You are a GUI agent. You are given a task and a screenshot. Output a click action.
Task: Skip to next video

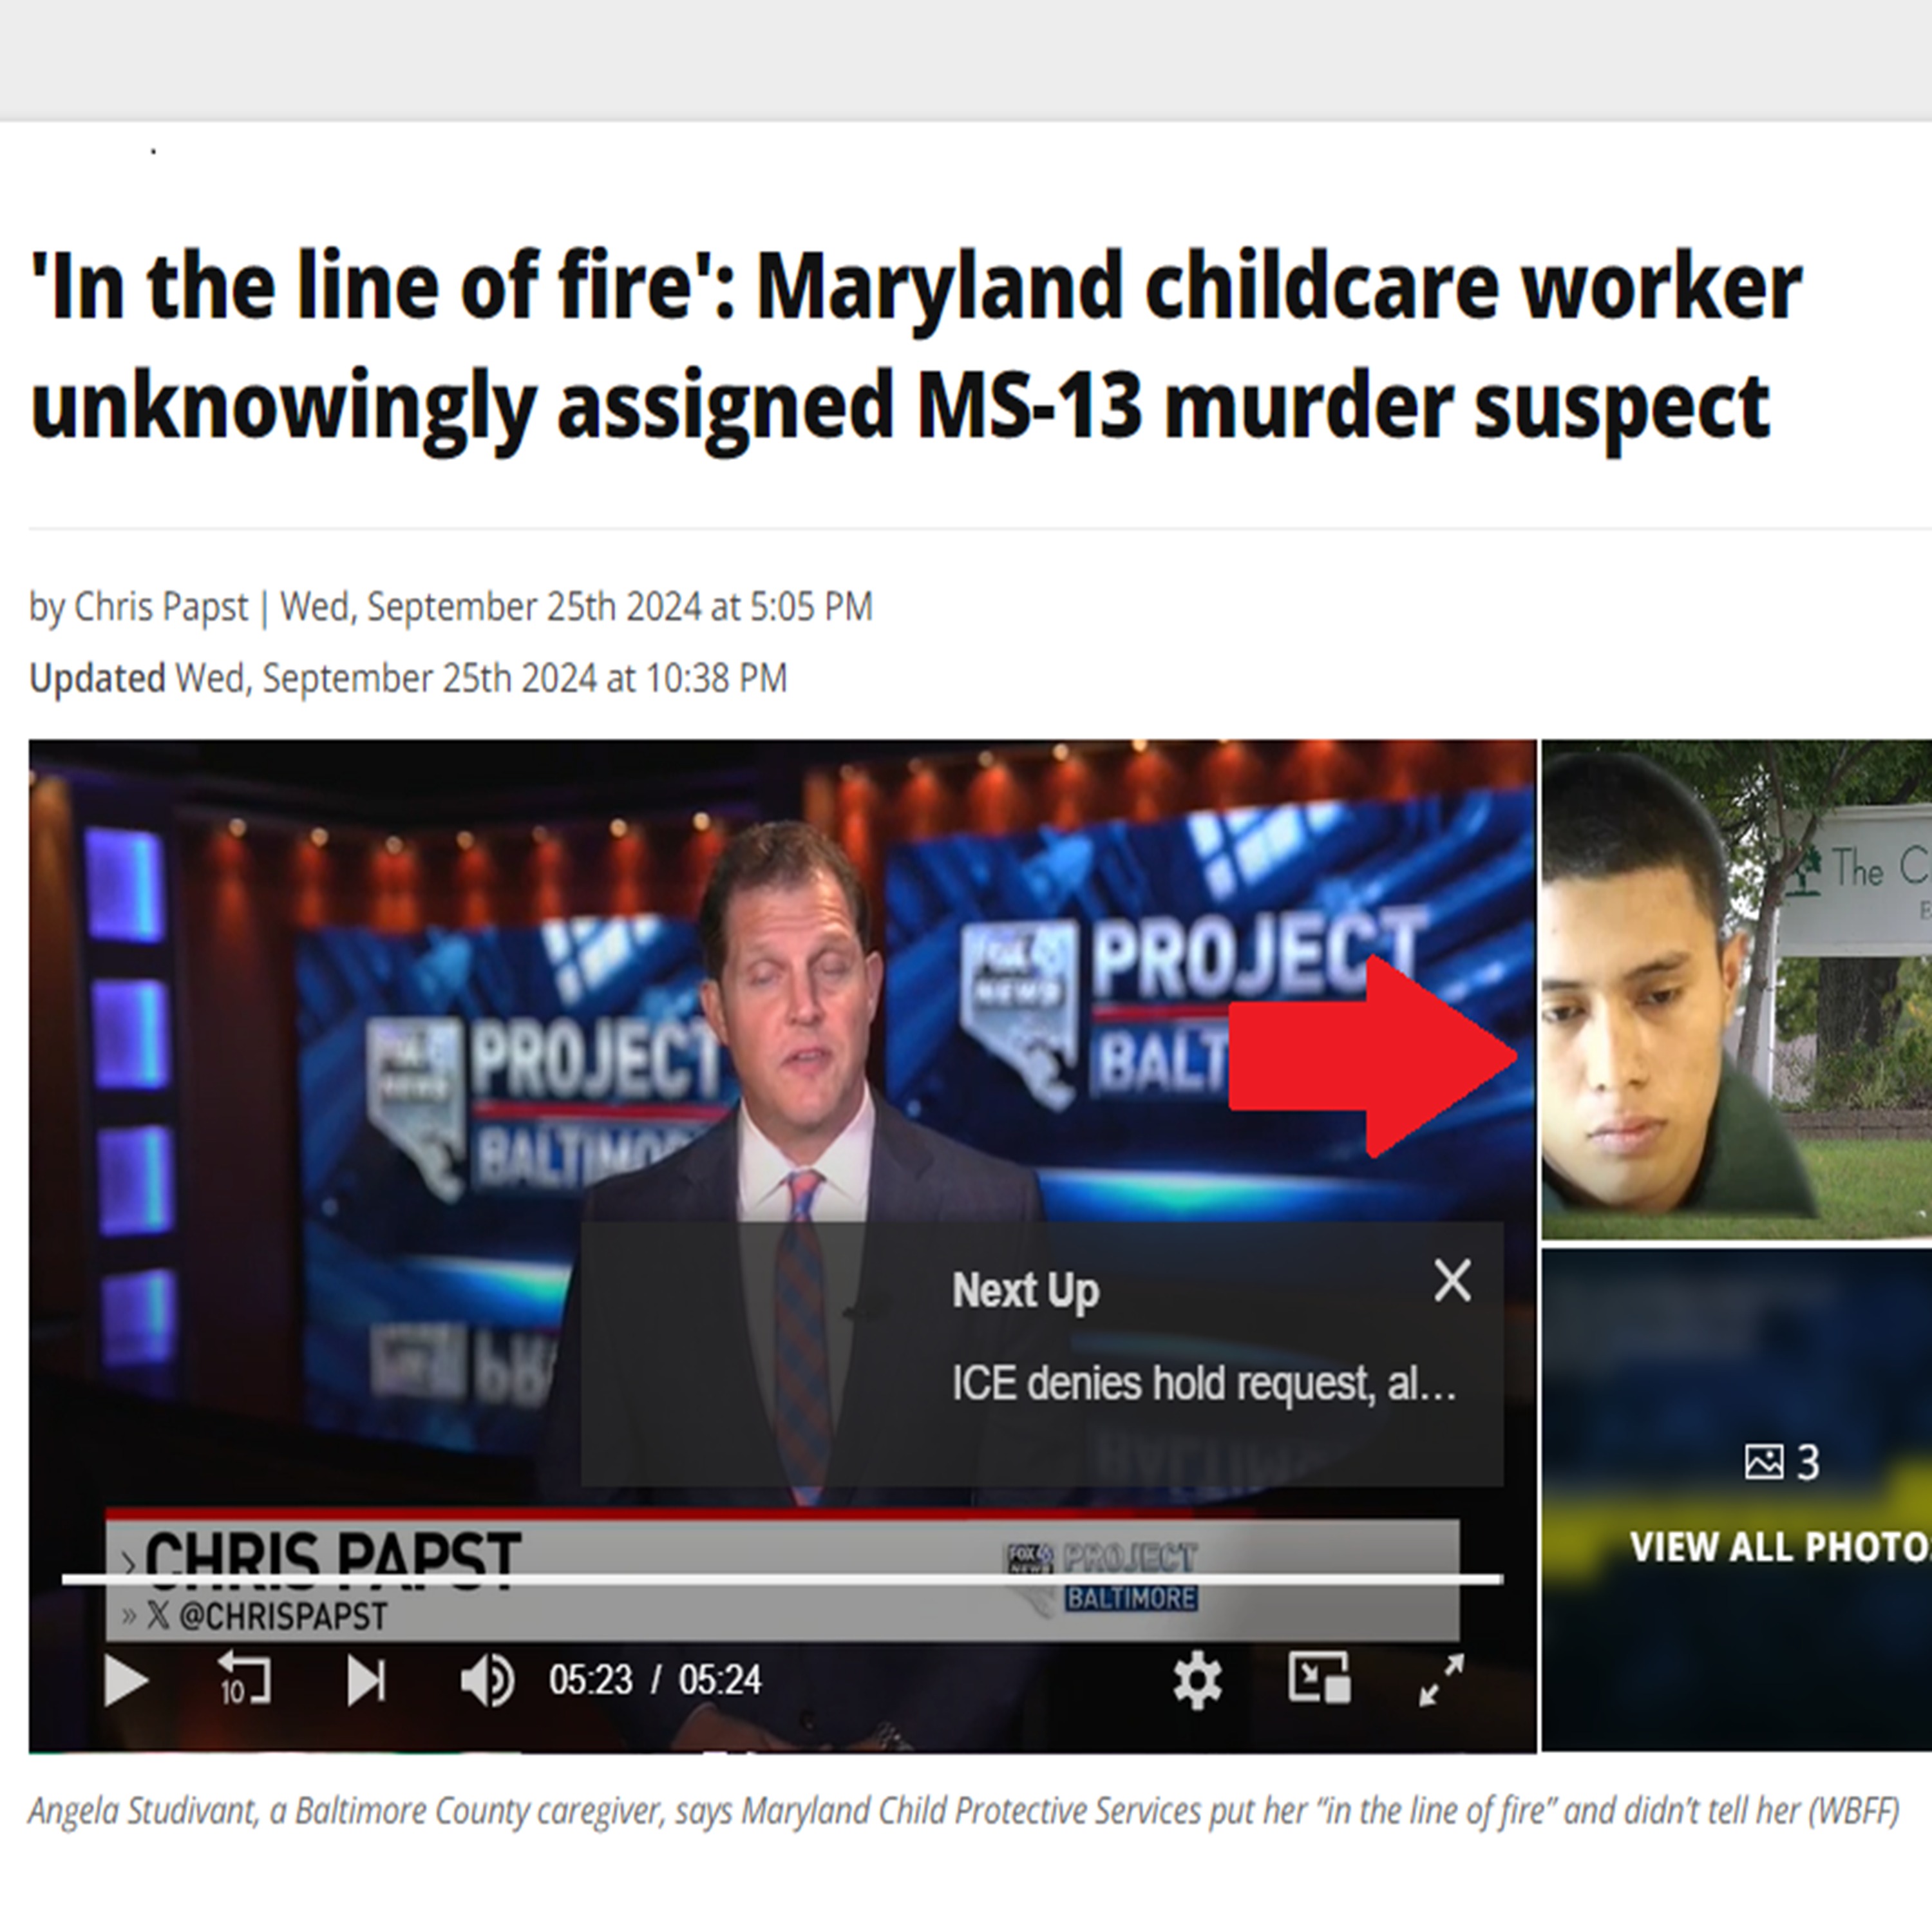click(366, 1680)
